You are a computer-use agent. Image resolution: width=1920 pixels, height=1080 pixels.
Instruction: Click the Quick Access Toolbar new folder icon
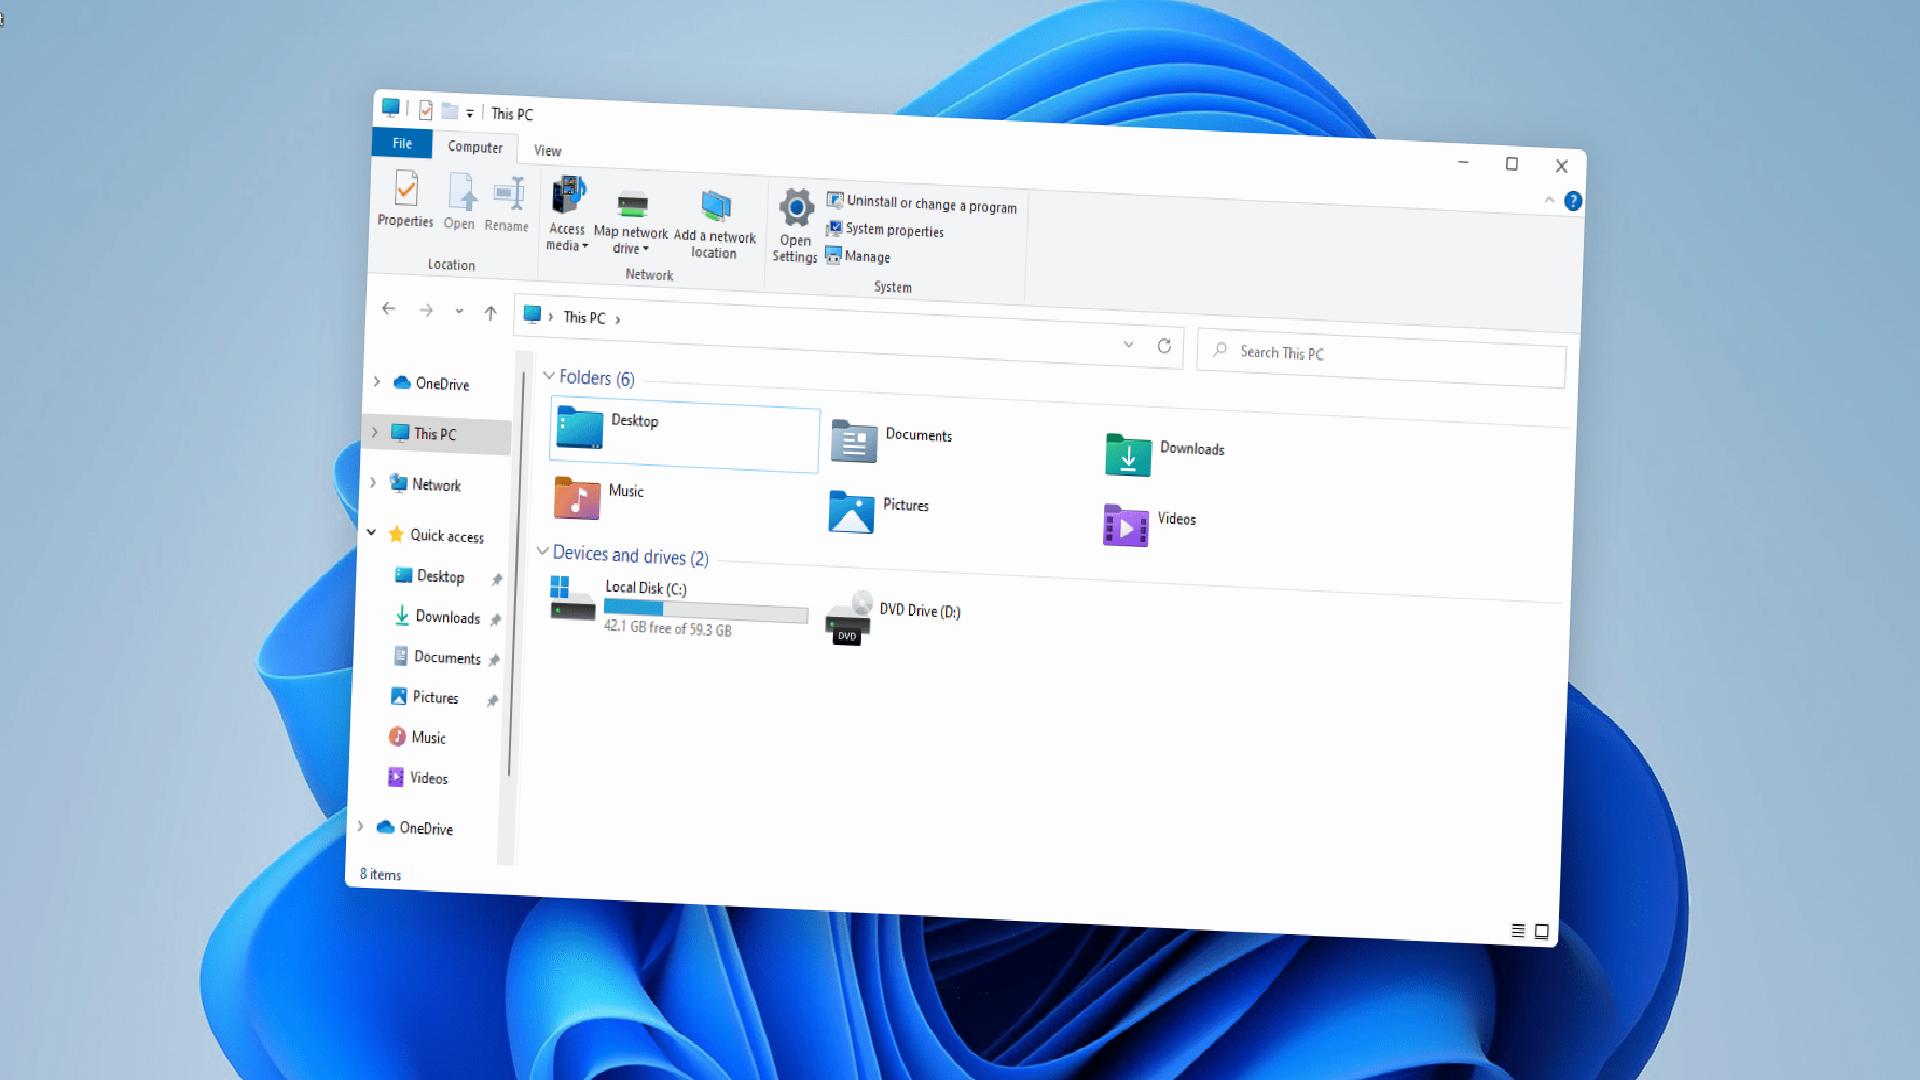[450, 111]
